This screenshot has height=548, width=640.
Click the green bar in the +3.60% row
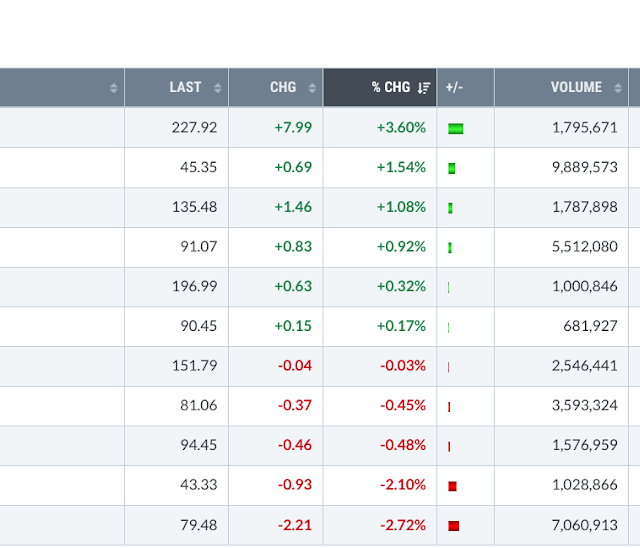tap(456, 128)
